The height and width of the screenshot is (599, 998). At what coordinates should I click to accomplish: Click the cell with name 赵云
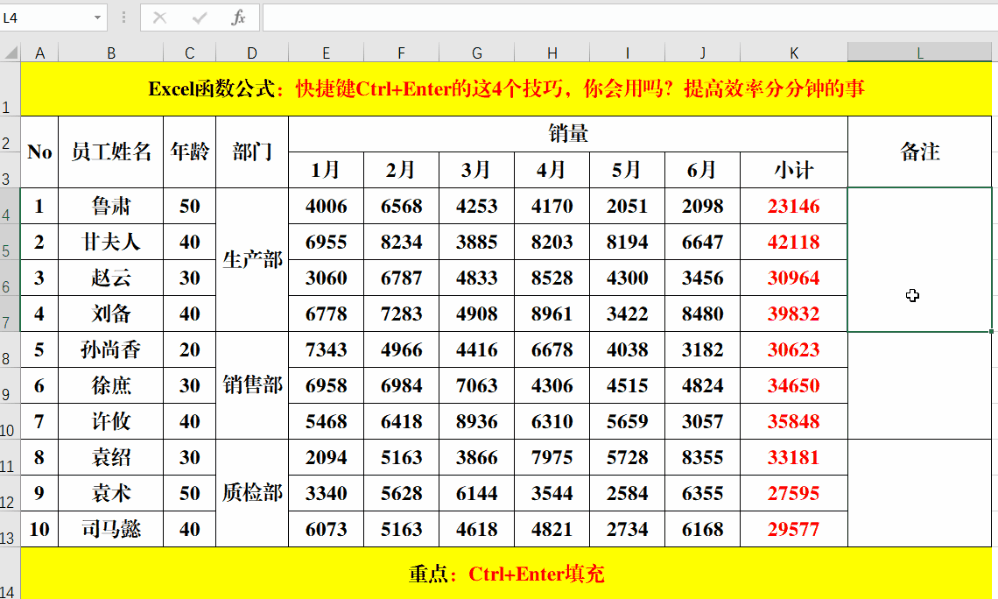(111, 278)
